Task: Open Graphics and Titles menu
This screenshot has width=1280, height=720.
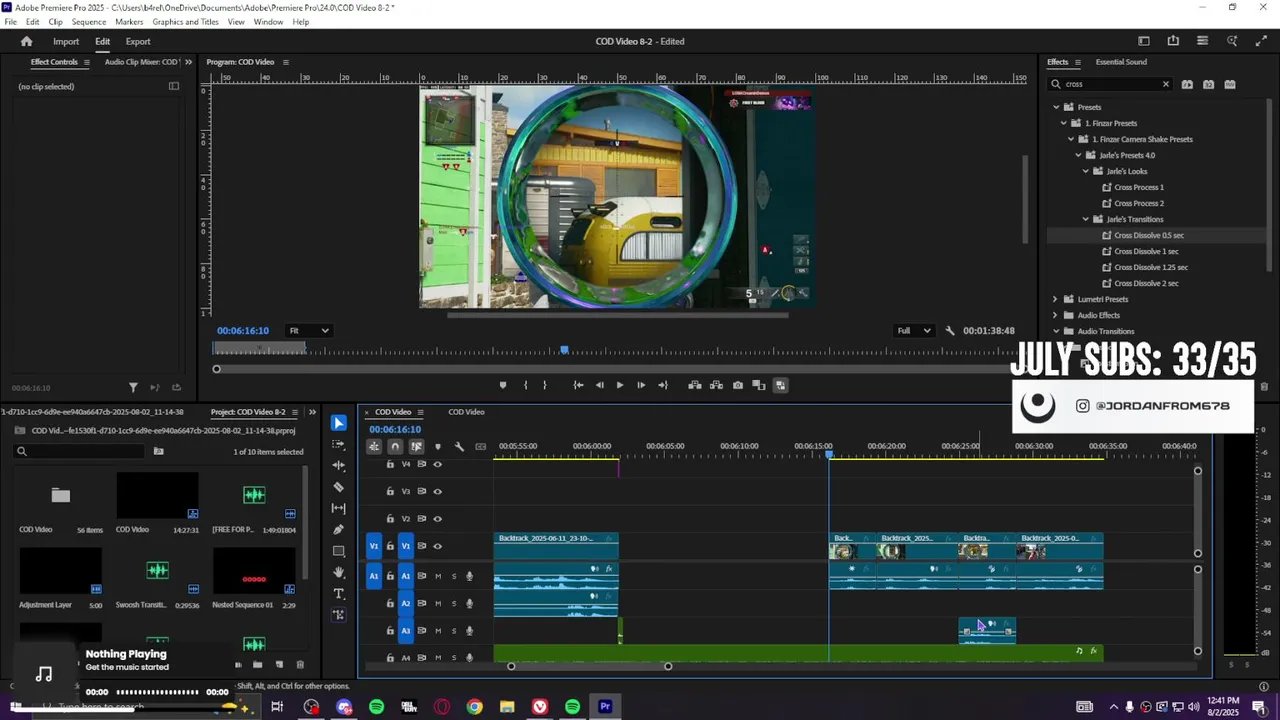Action: [185, 22]
